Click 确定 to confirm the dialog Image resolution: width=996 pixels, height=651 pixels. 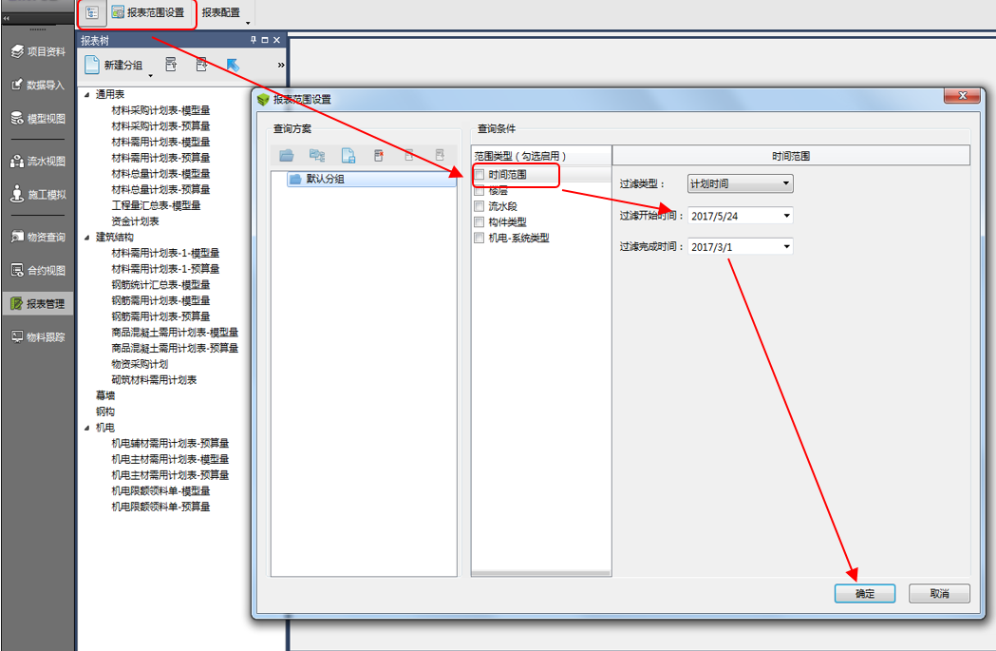click(865, 593)
